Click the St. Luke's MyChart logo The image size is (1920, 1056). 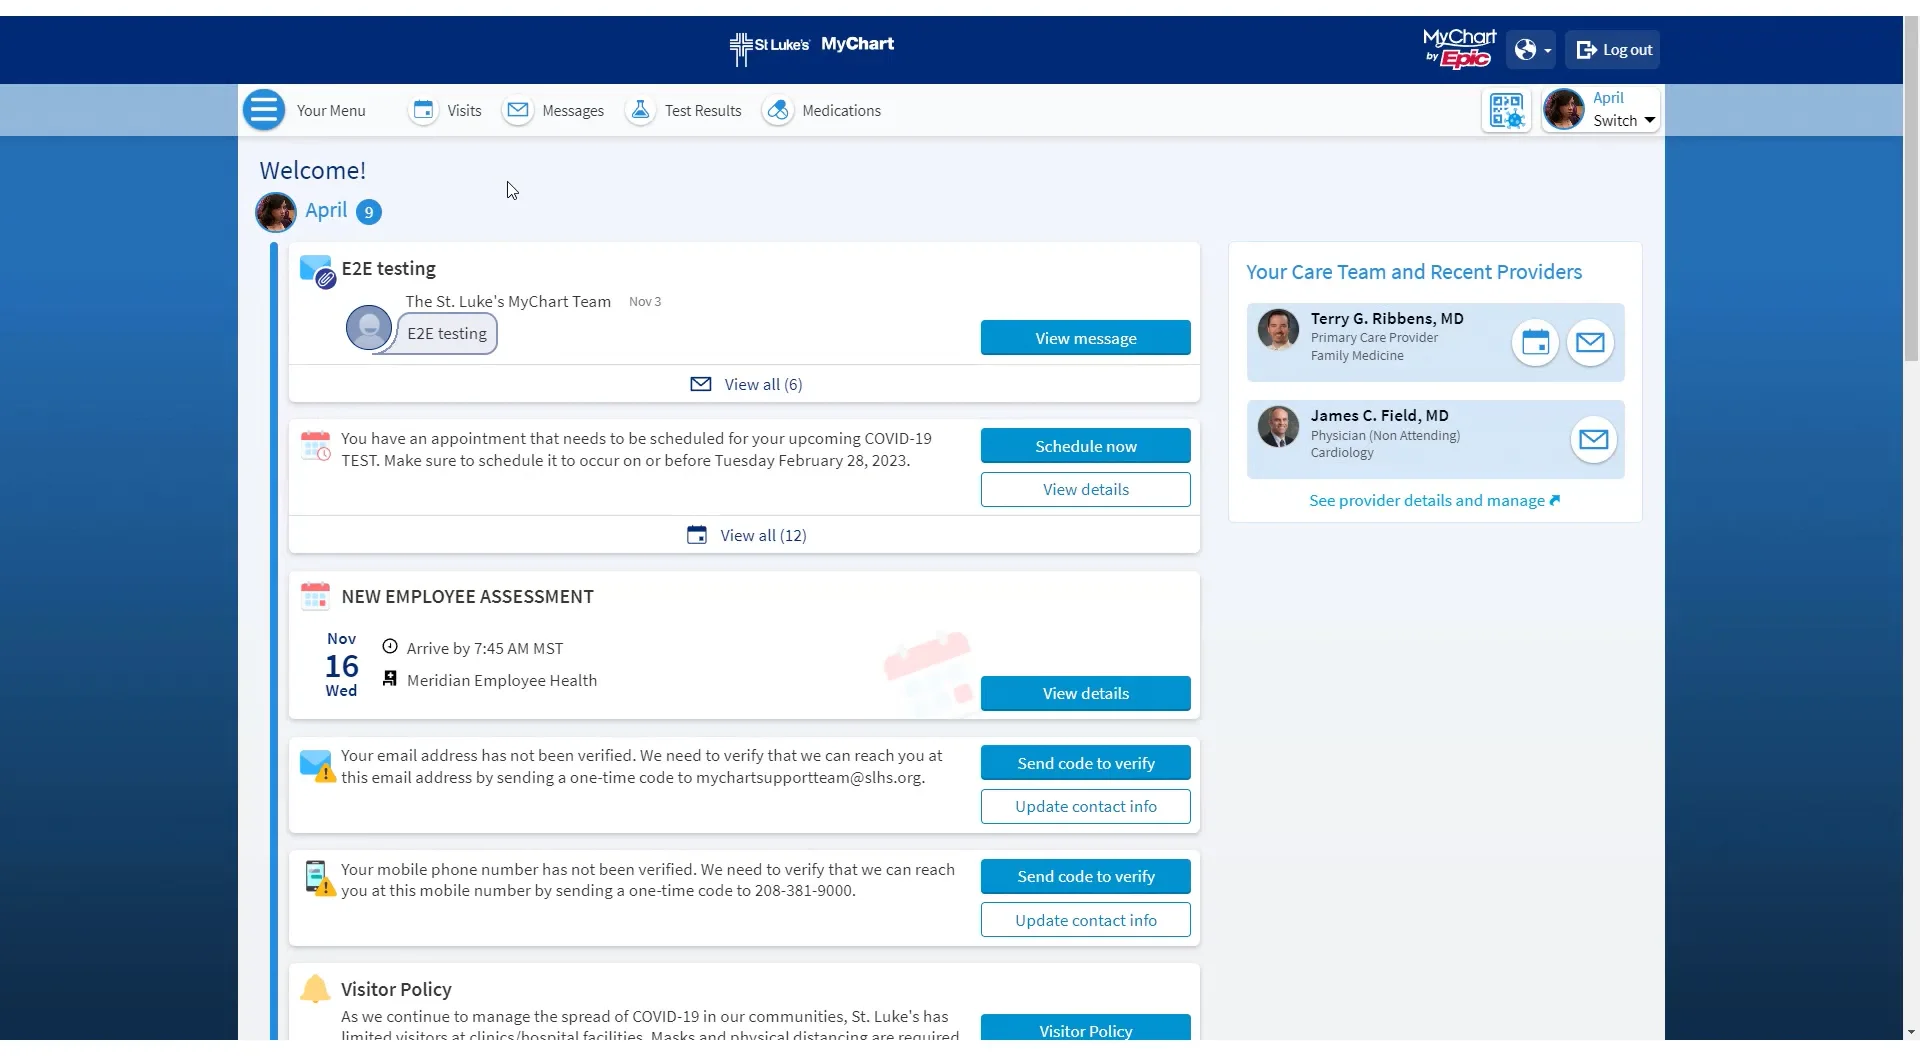click(810, 46)
